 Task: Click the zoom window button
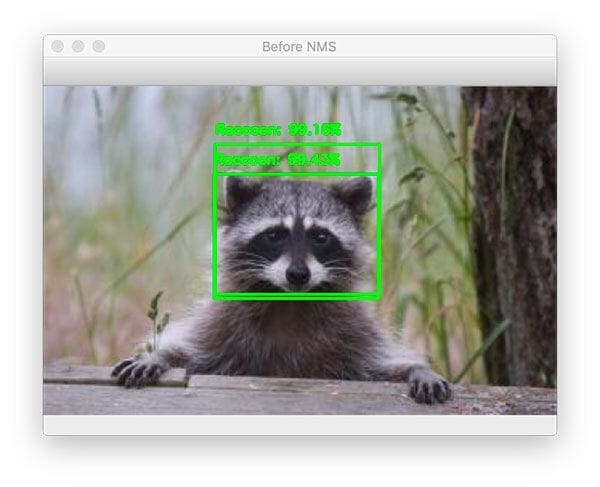(x=98, y=47)
